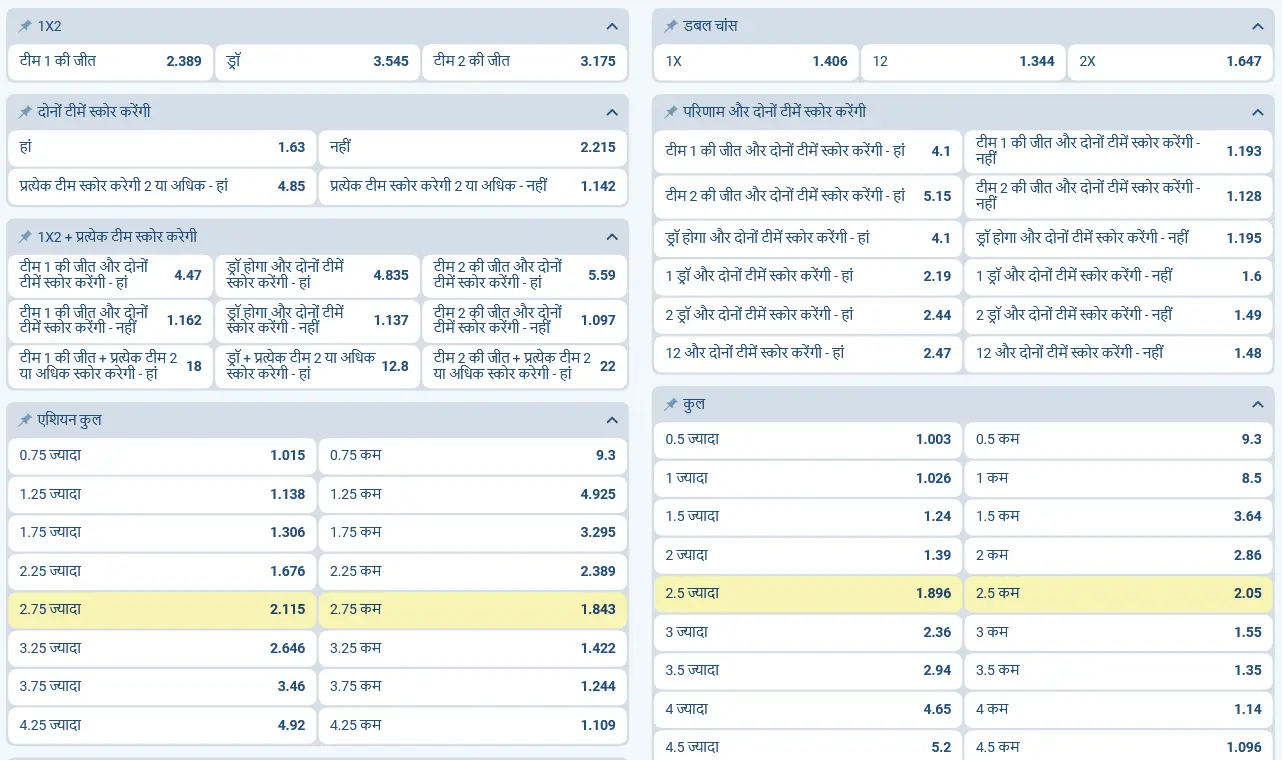Viewport: 1282px width, 760px height.
Task: Select double chance 1X at 1.406
Action: tap(756, 61)
